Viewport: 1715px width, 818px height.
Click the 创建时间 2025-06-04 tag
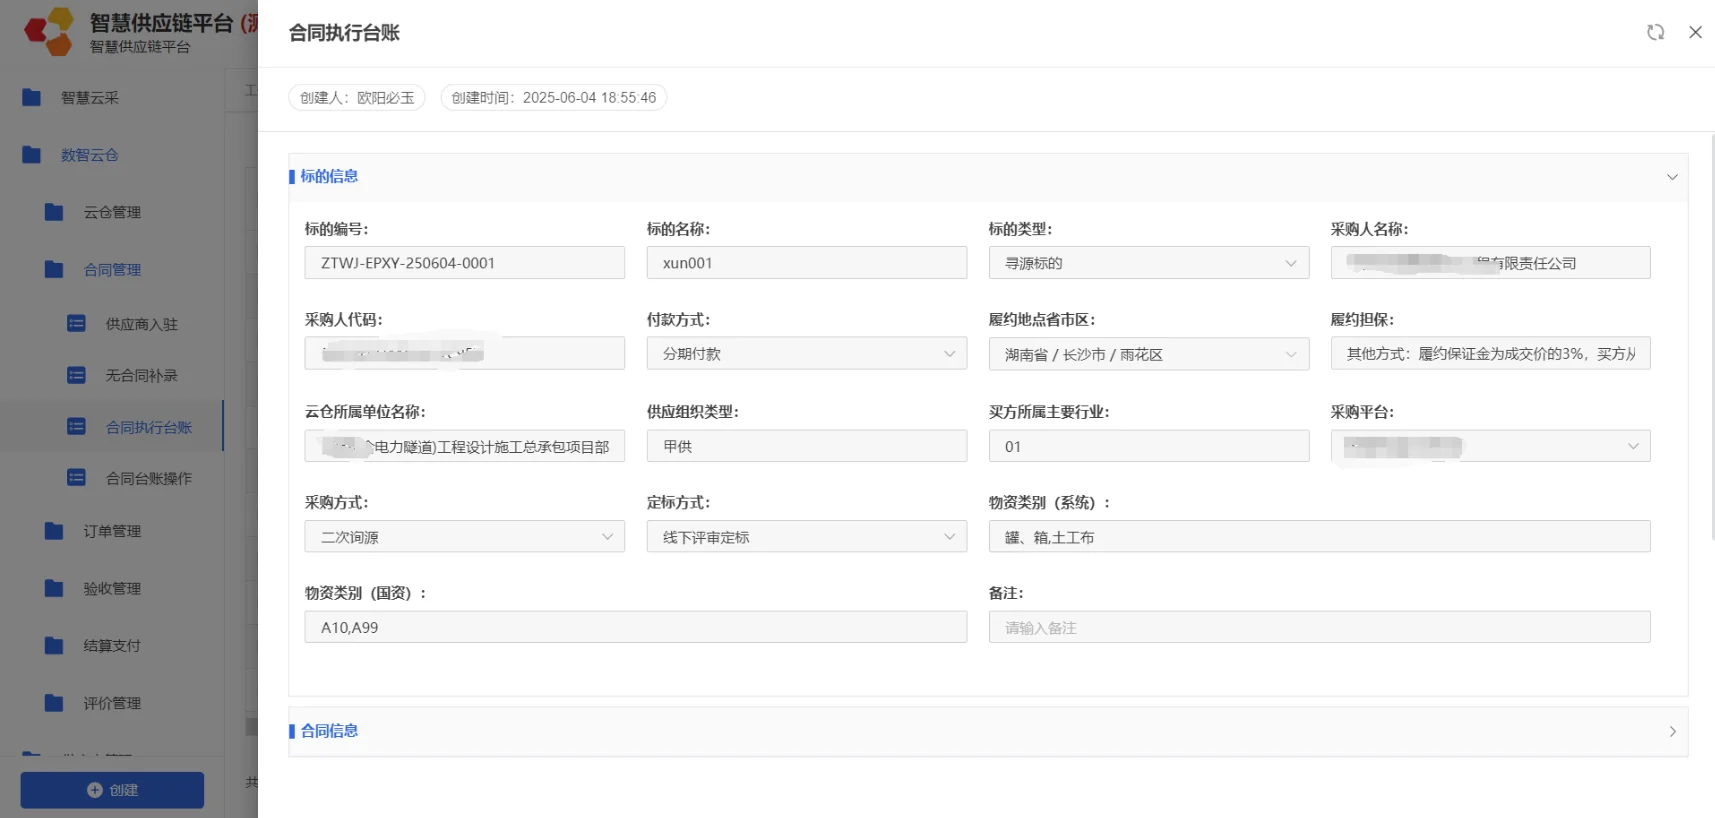[x=553, y=97]
